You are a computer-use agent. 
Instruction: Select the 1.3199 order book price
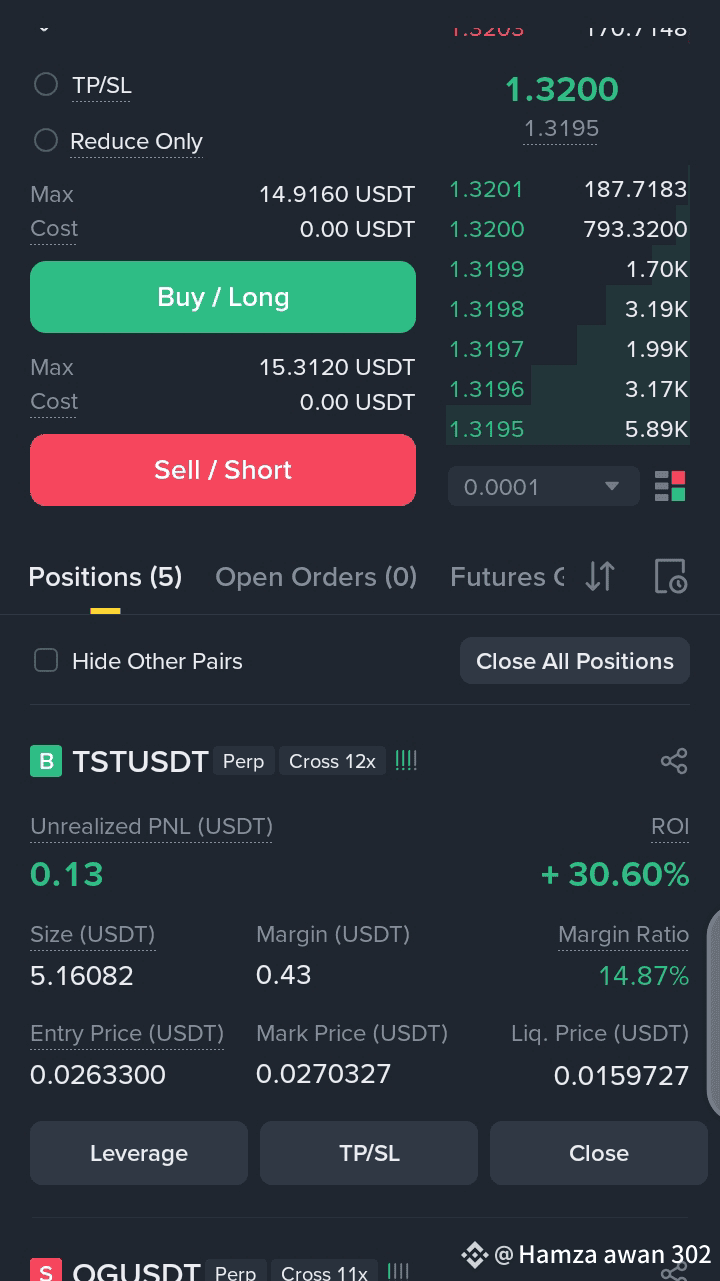pos(487,269)
